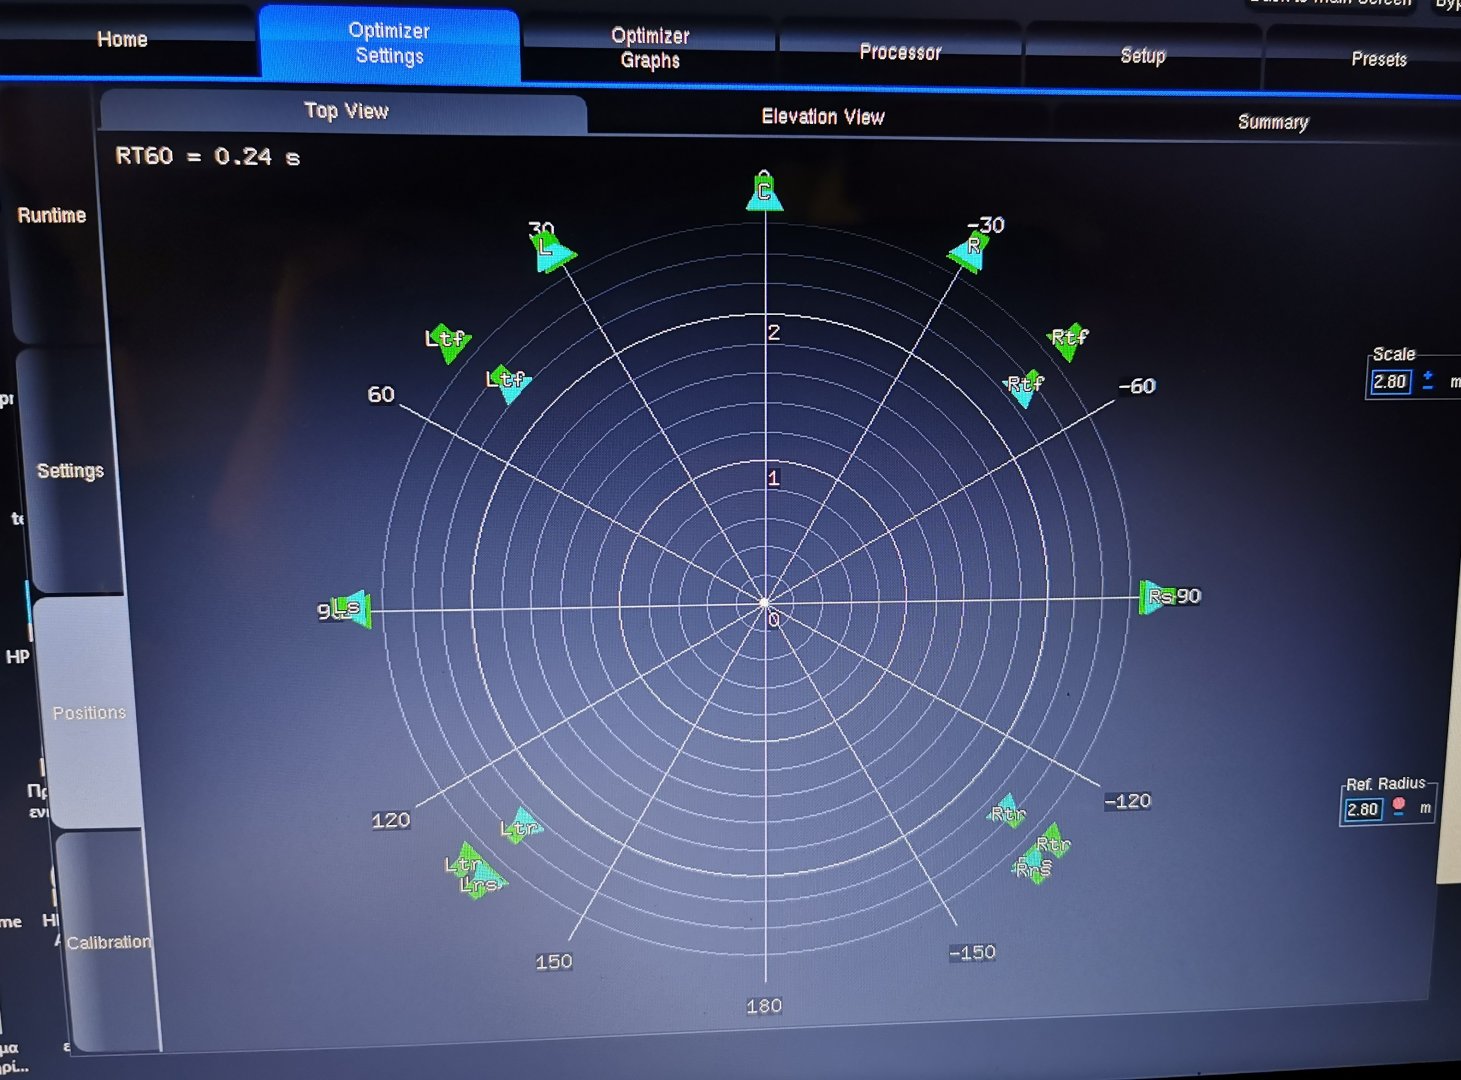Viewport: 1461px width, 1080px height.
Task: Open the Optimizer Settings tab
Action: click(389, 43)
